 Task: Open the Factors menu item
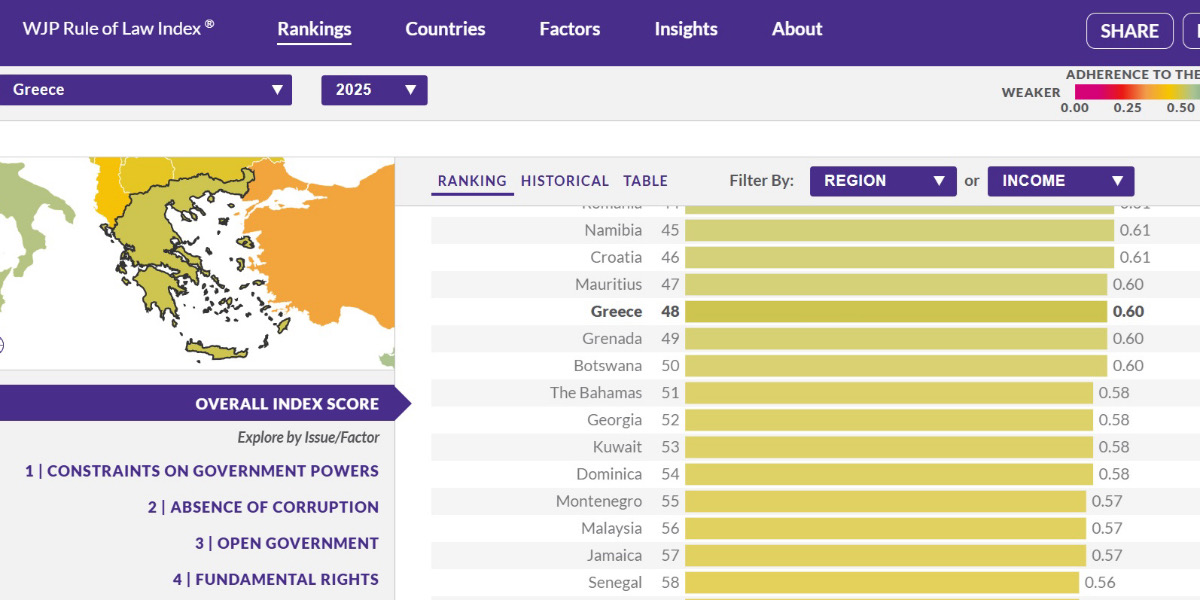[569, 29]
